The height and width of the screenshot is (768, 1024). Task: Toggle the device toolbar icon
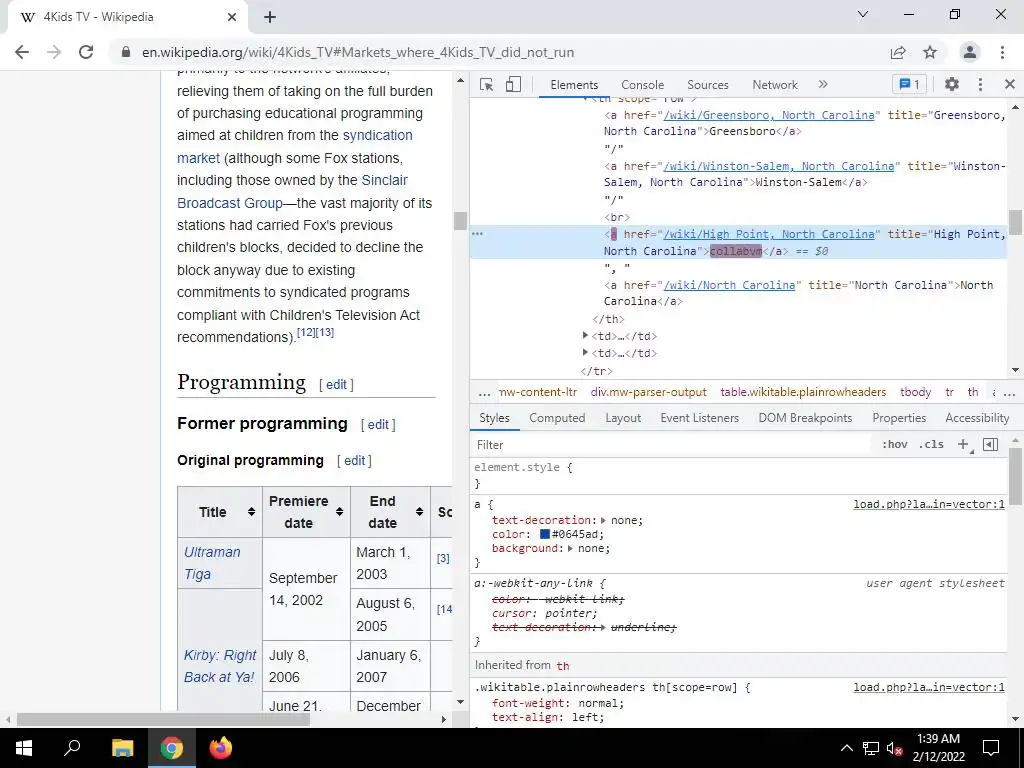coord(513,84)
